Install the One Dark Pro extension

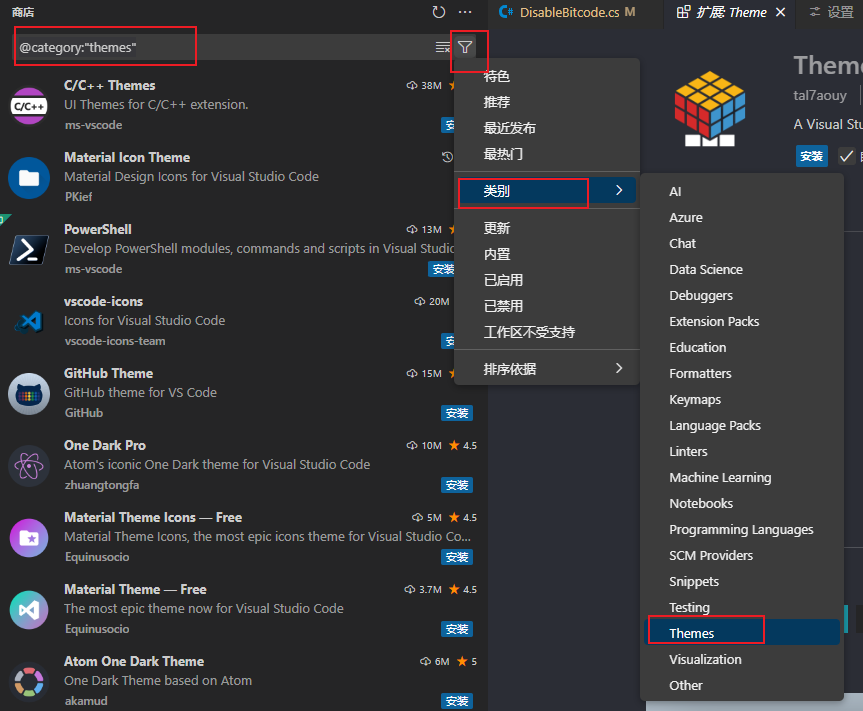pyautogui.click(x=457, y=485)
